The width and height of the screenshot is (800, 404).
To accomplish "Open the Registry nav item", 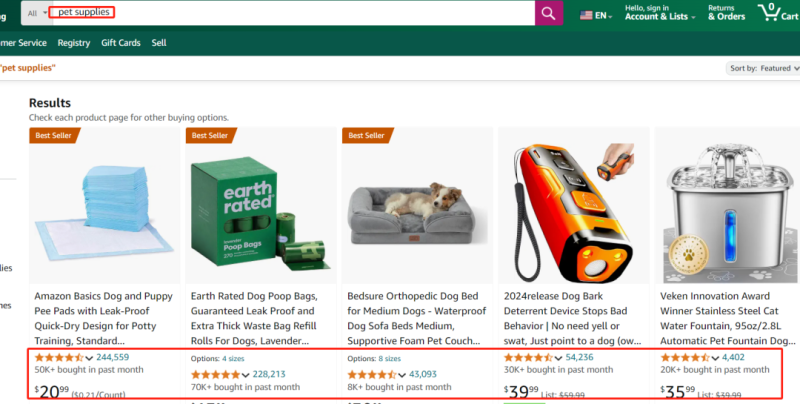I will [74, 43].
